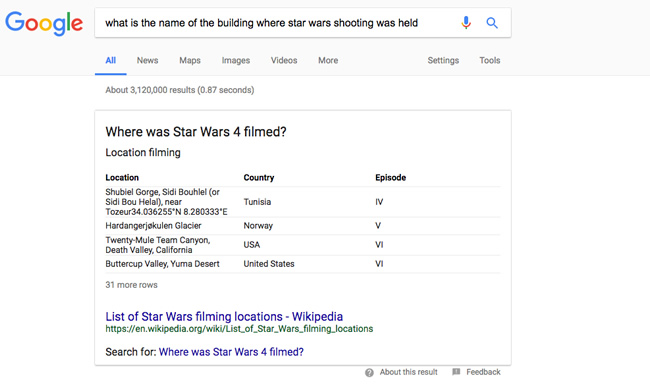Switch to the Videos tab
Screen dimensions: 650x392
point(284,60)
